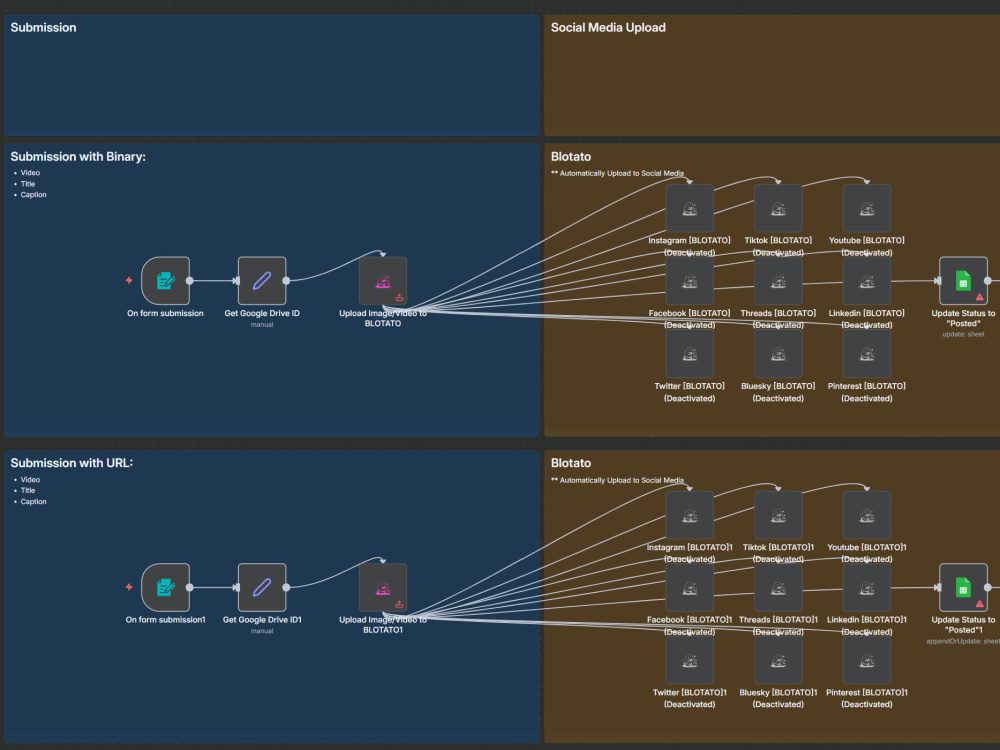
Task: Select the Instagram [BLOTATO] node
Action: [x=689, y=209]
